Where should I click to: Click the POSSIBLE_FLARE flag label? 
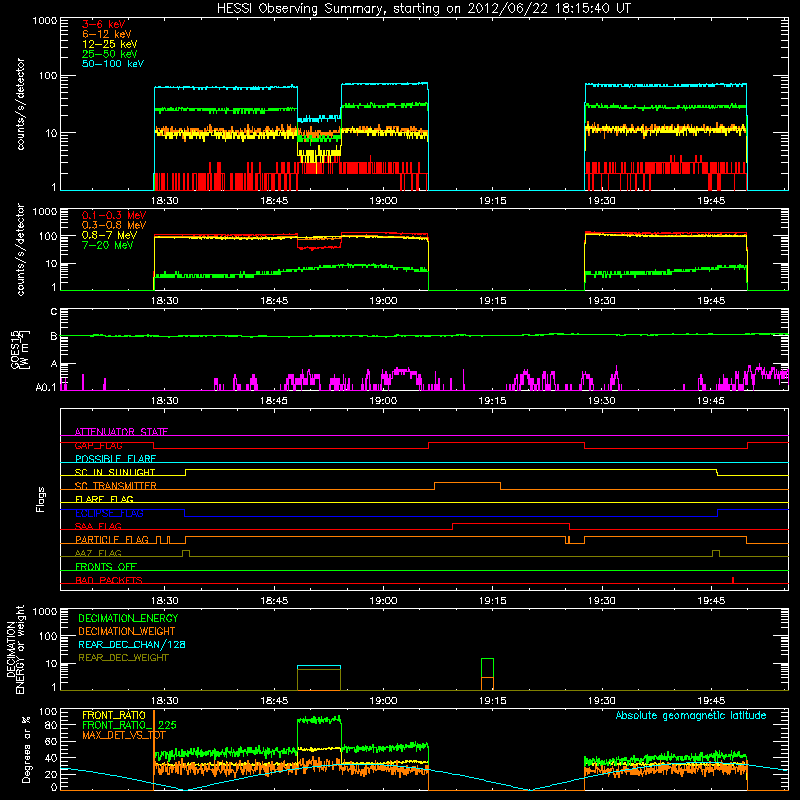(115, 459)
